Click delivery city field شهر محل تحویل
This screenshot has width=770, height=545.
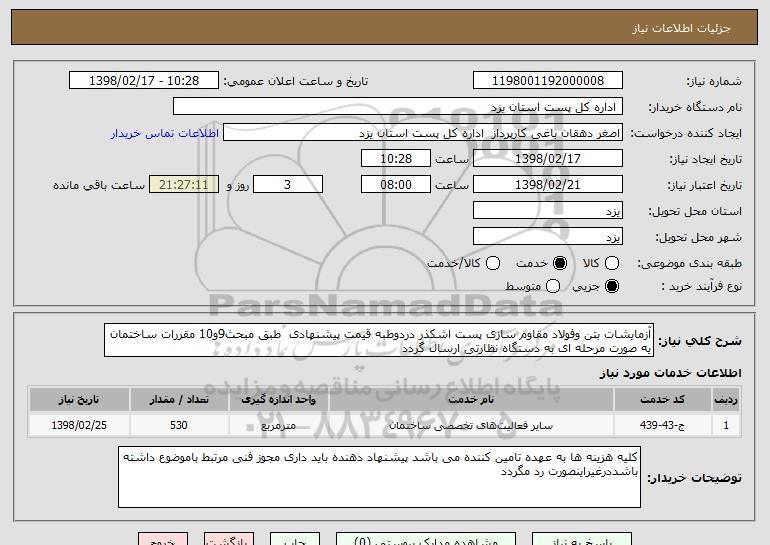548,237
